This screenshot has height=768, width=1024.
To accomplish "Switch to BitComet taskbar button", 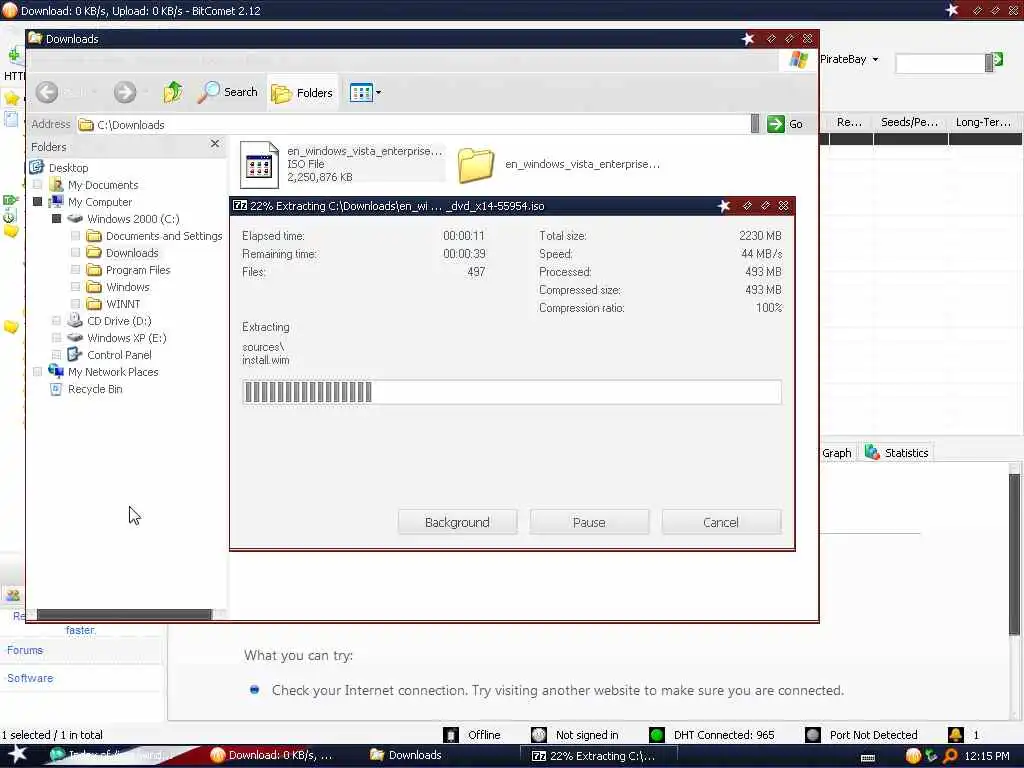I will [x=271, y=755].
